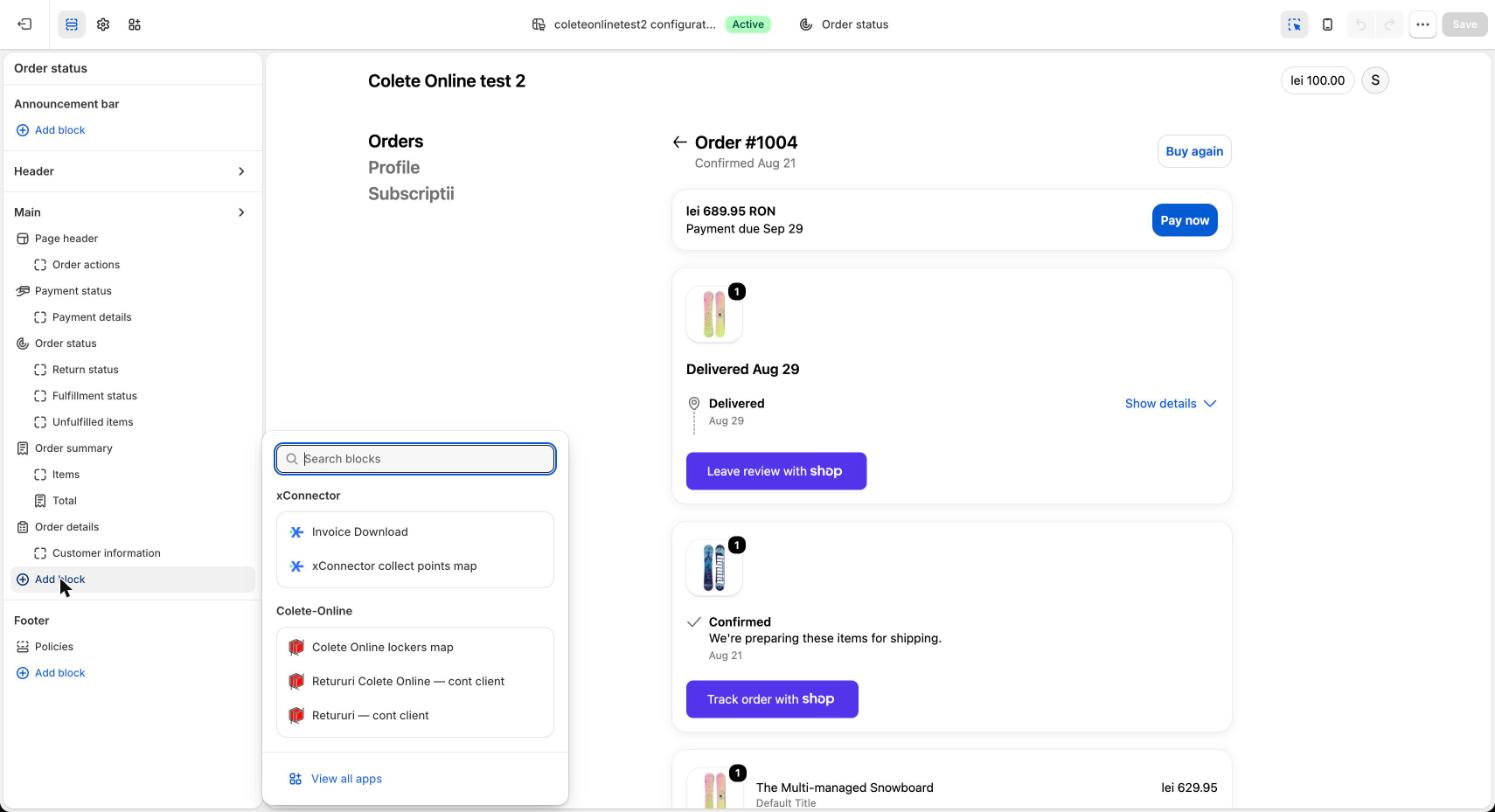The image size is (1495, 812).
Task: Click the redo arrow icon
Action: (1389, 24)
